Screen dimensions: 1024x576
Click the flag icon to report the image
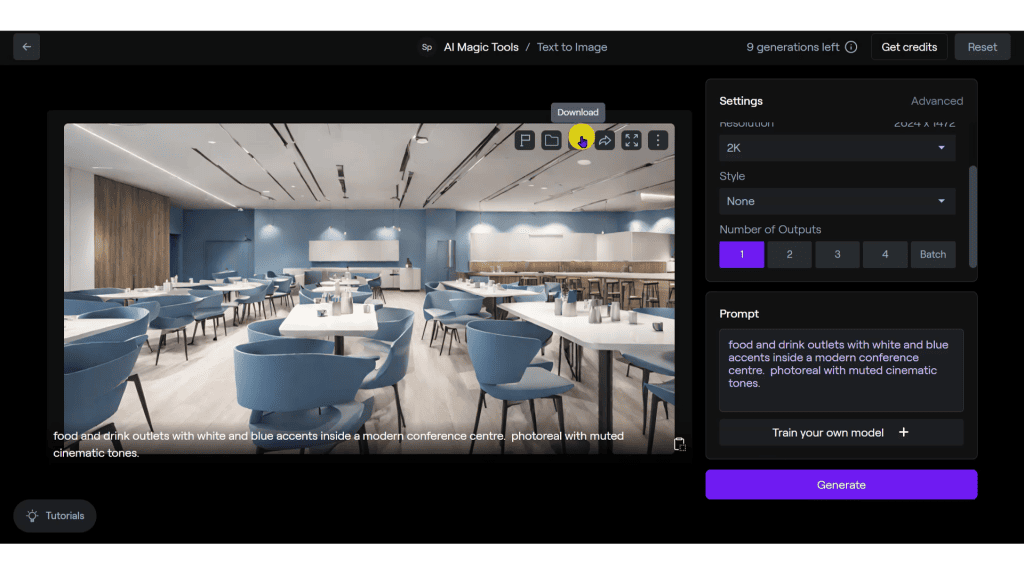coord(524,140)
